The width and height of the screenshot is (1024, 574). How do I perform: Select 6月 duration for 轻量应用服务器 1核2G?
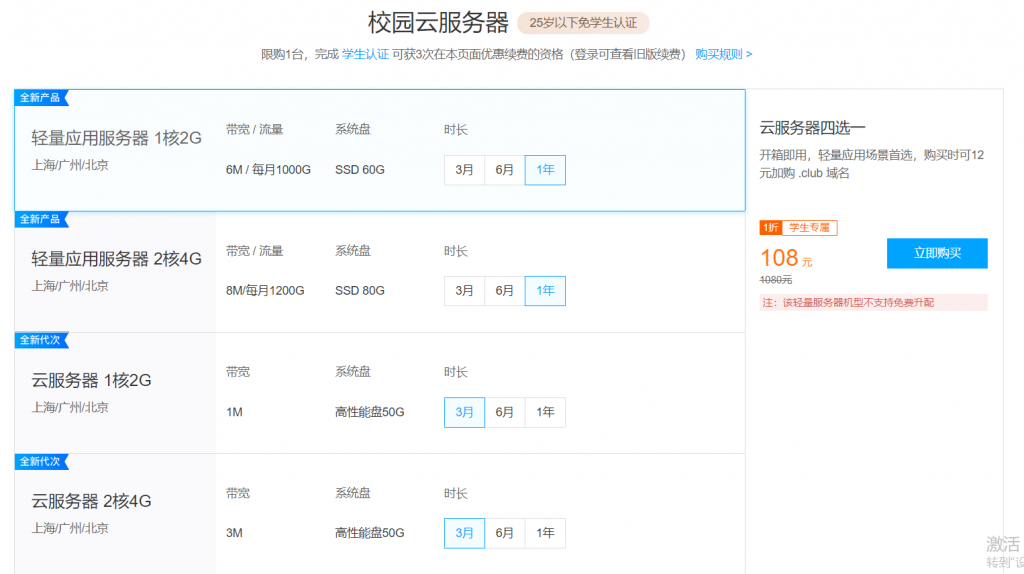click(x=504, y=170)
